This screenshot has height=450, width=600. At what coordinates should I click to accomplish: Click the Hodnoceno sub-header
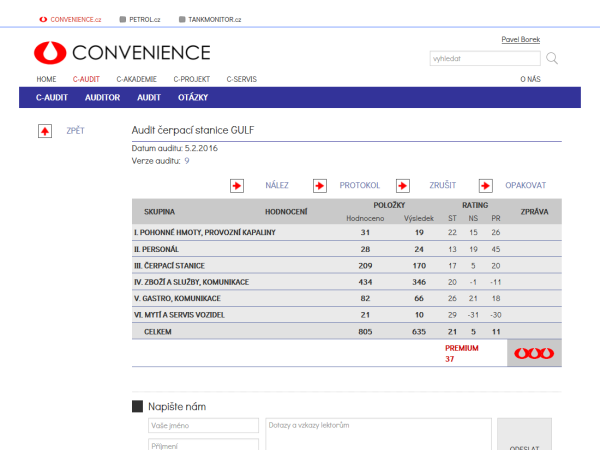pyautogui.click(x=365, y=218)
